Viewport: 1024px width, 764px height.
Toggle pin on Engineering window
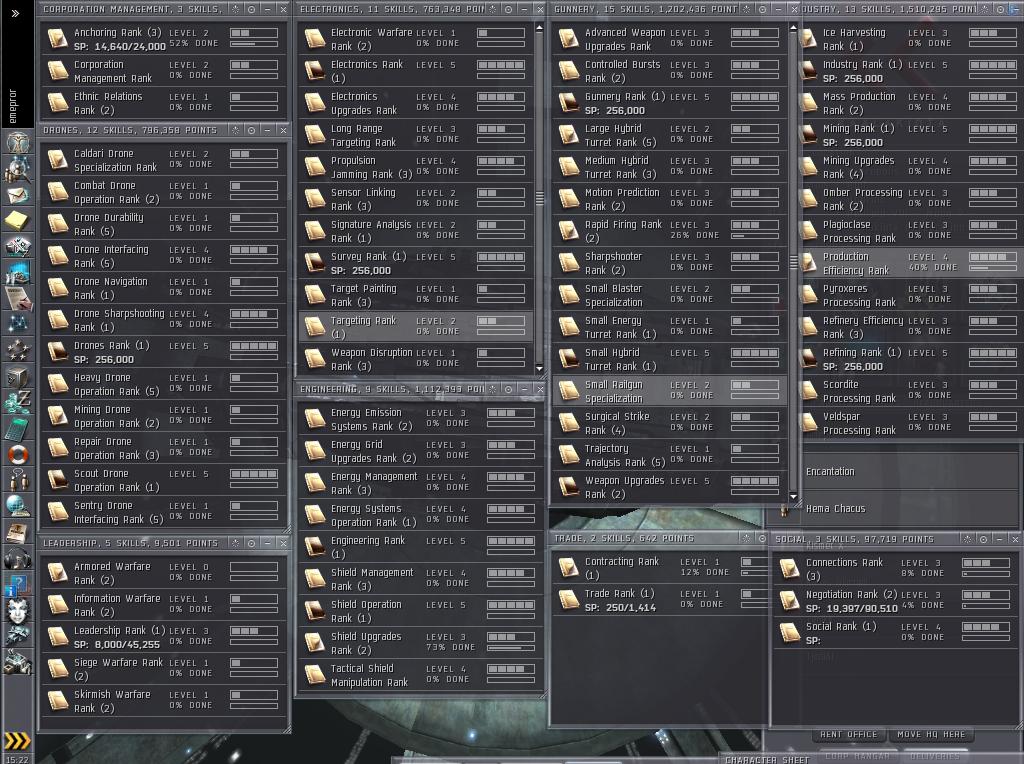pyautogui.click(x=508, y=389)
